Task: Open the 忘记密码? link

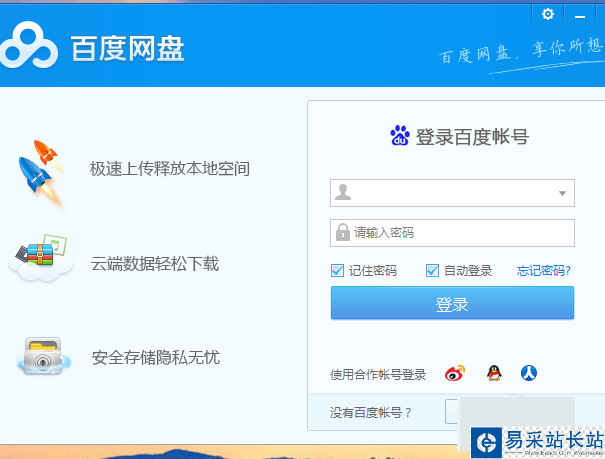Action: pyautogui.click(x=544, y=271)
